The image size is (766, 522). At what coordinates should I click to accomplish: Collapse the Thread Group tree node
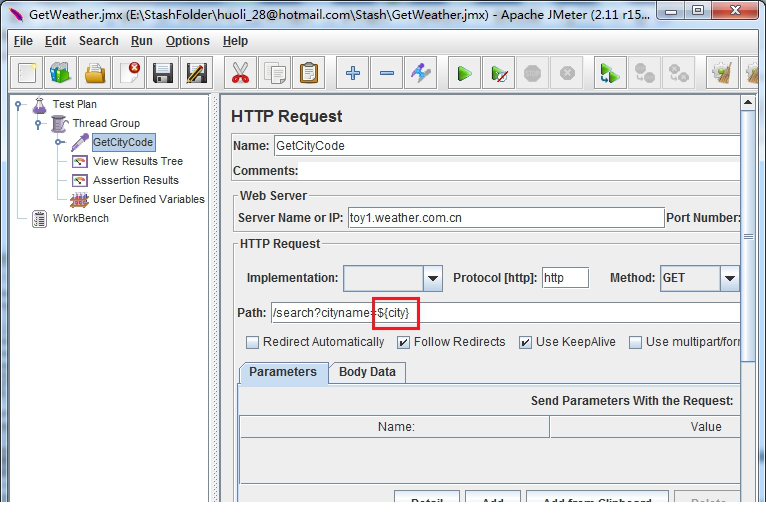pos(39,124)
